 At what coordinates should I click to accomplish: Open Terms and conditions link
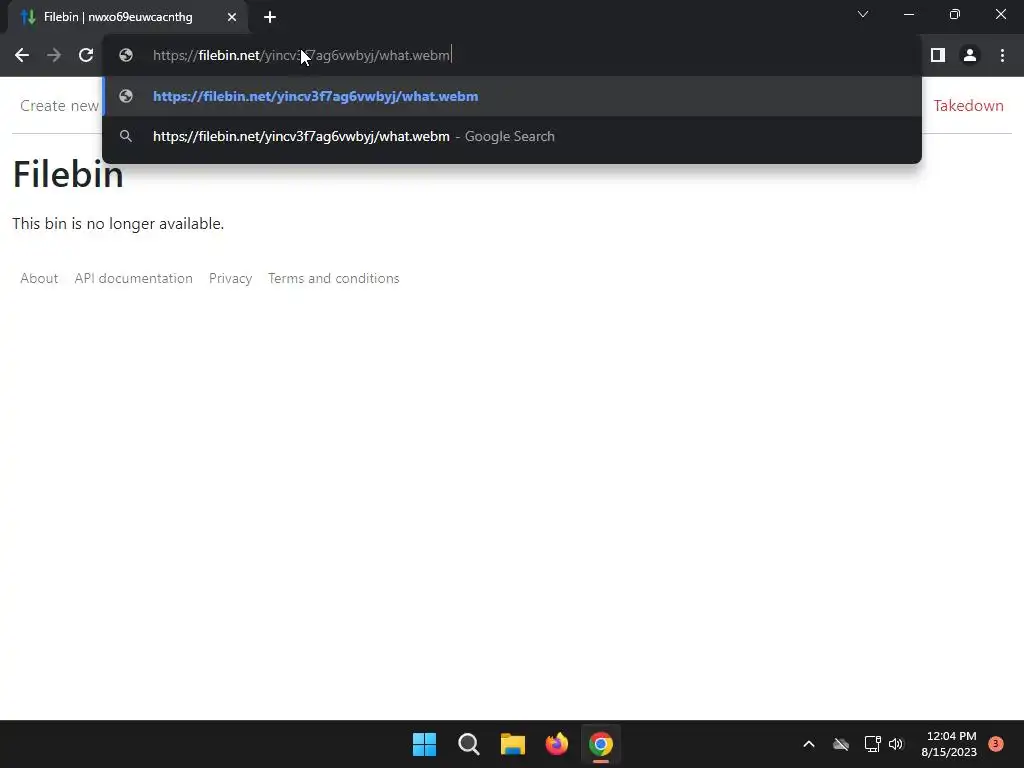pos(334,279)
